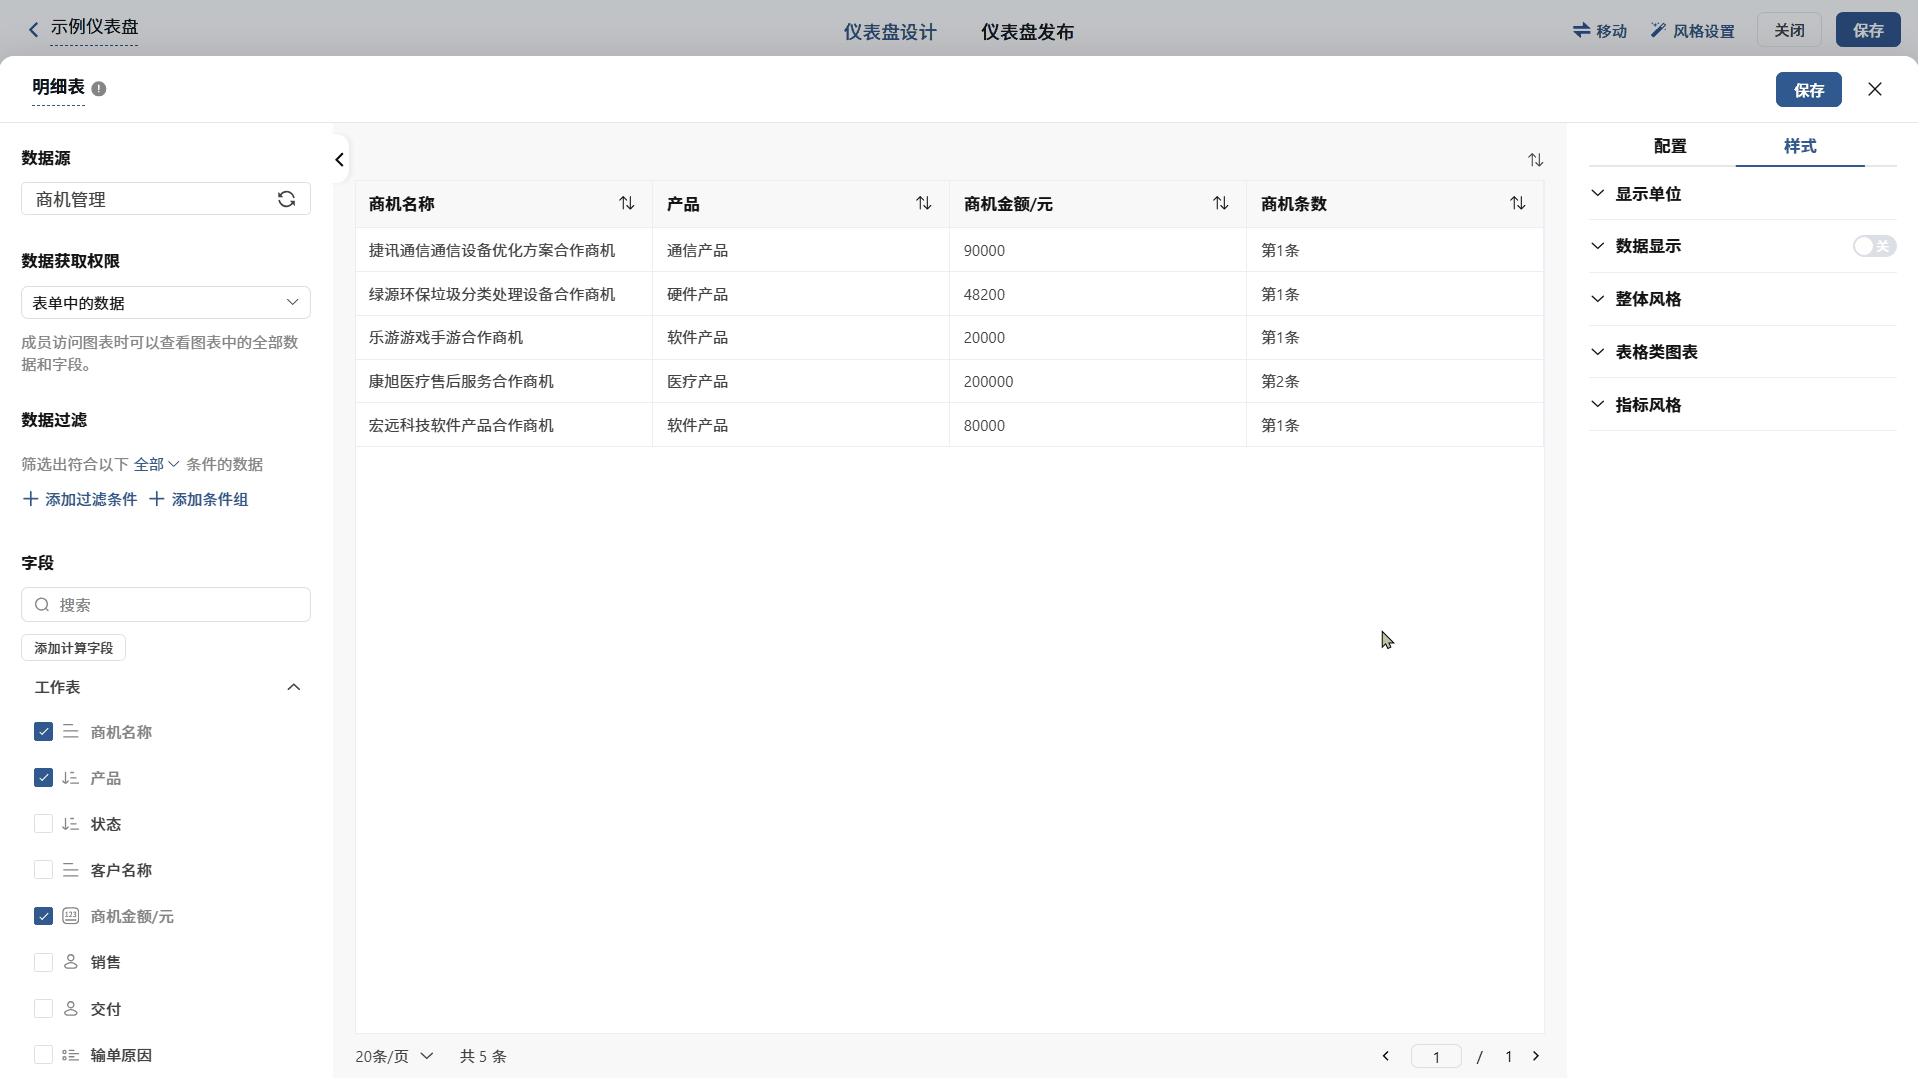Sort by 商机金额/元 column

point(1221,203)
